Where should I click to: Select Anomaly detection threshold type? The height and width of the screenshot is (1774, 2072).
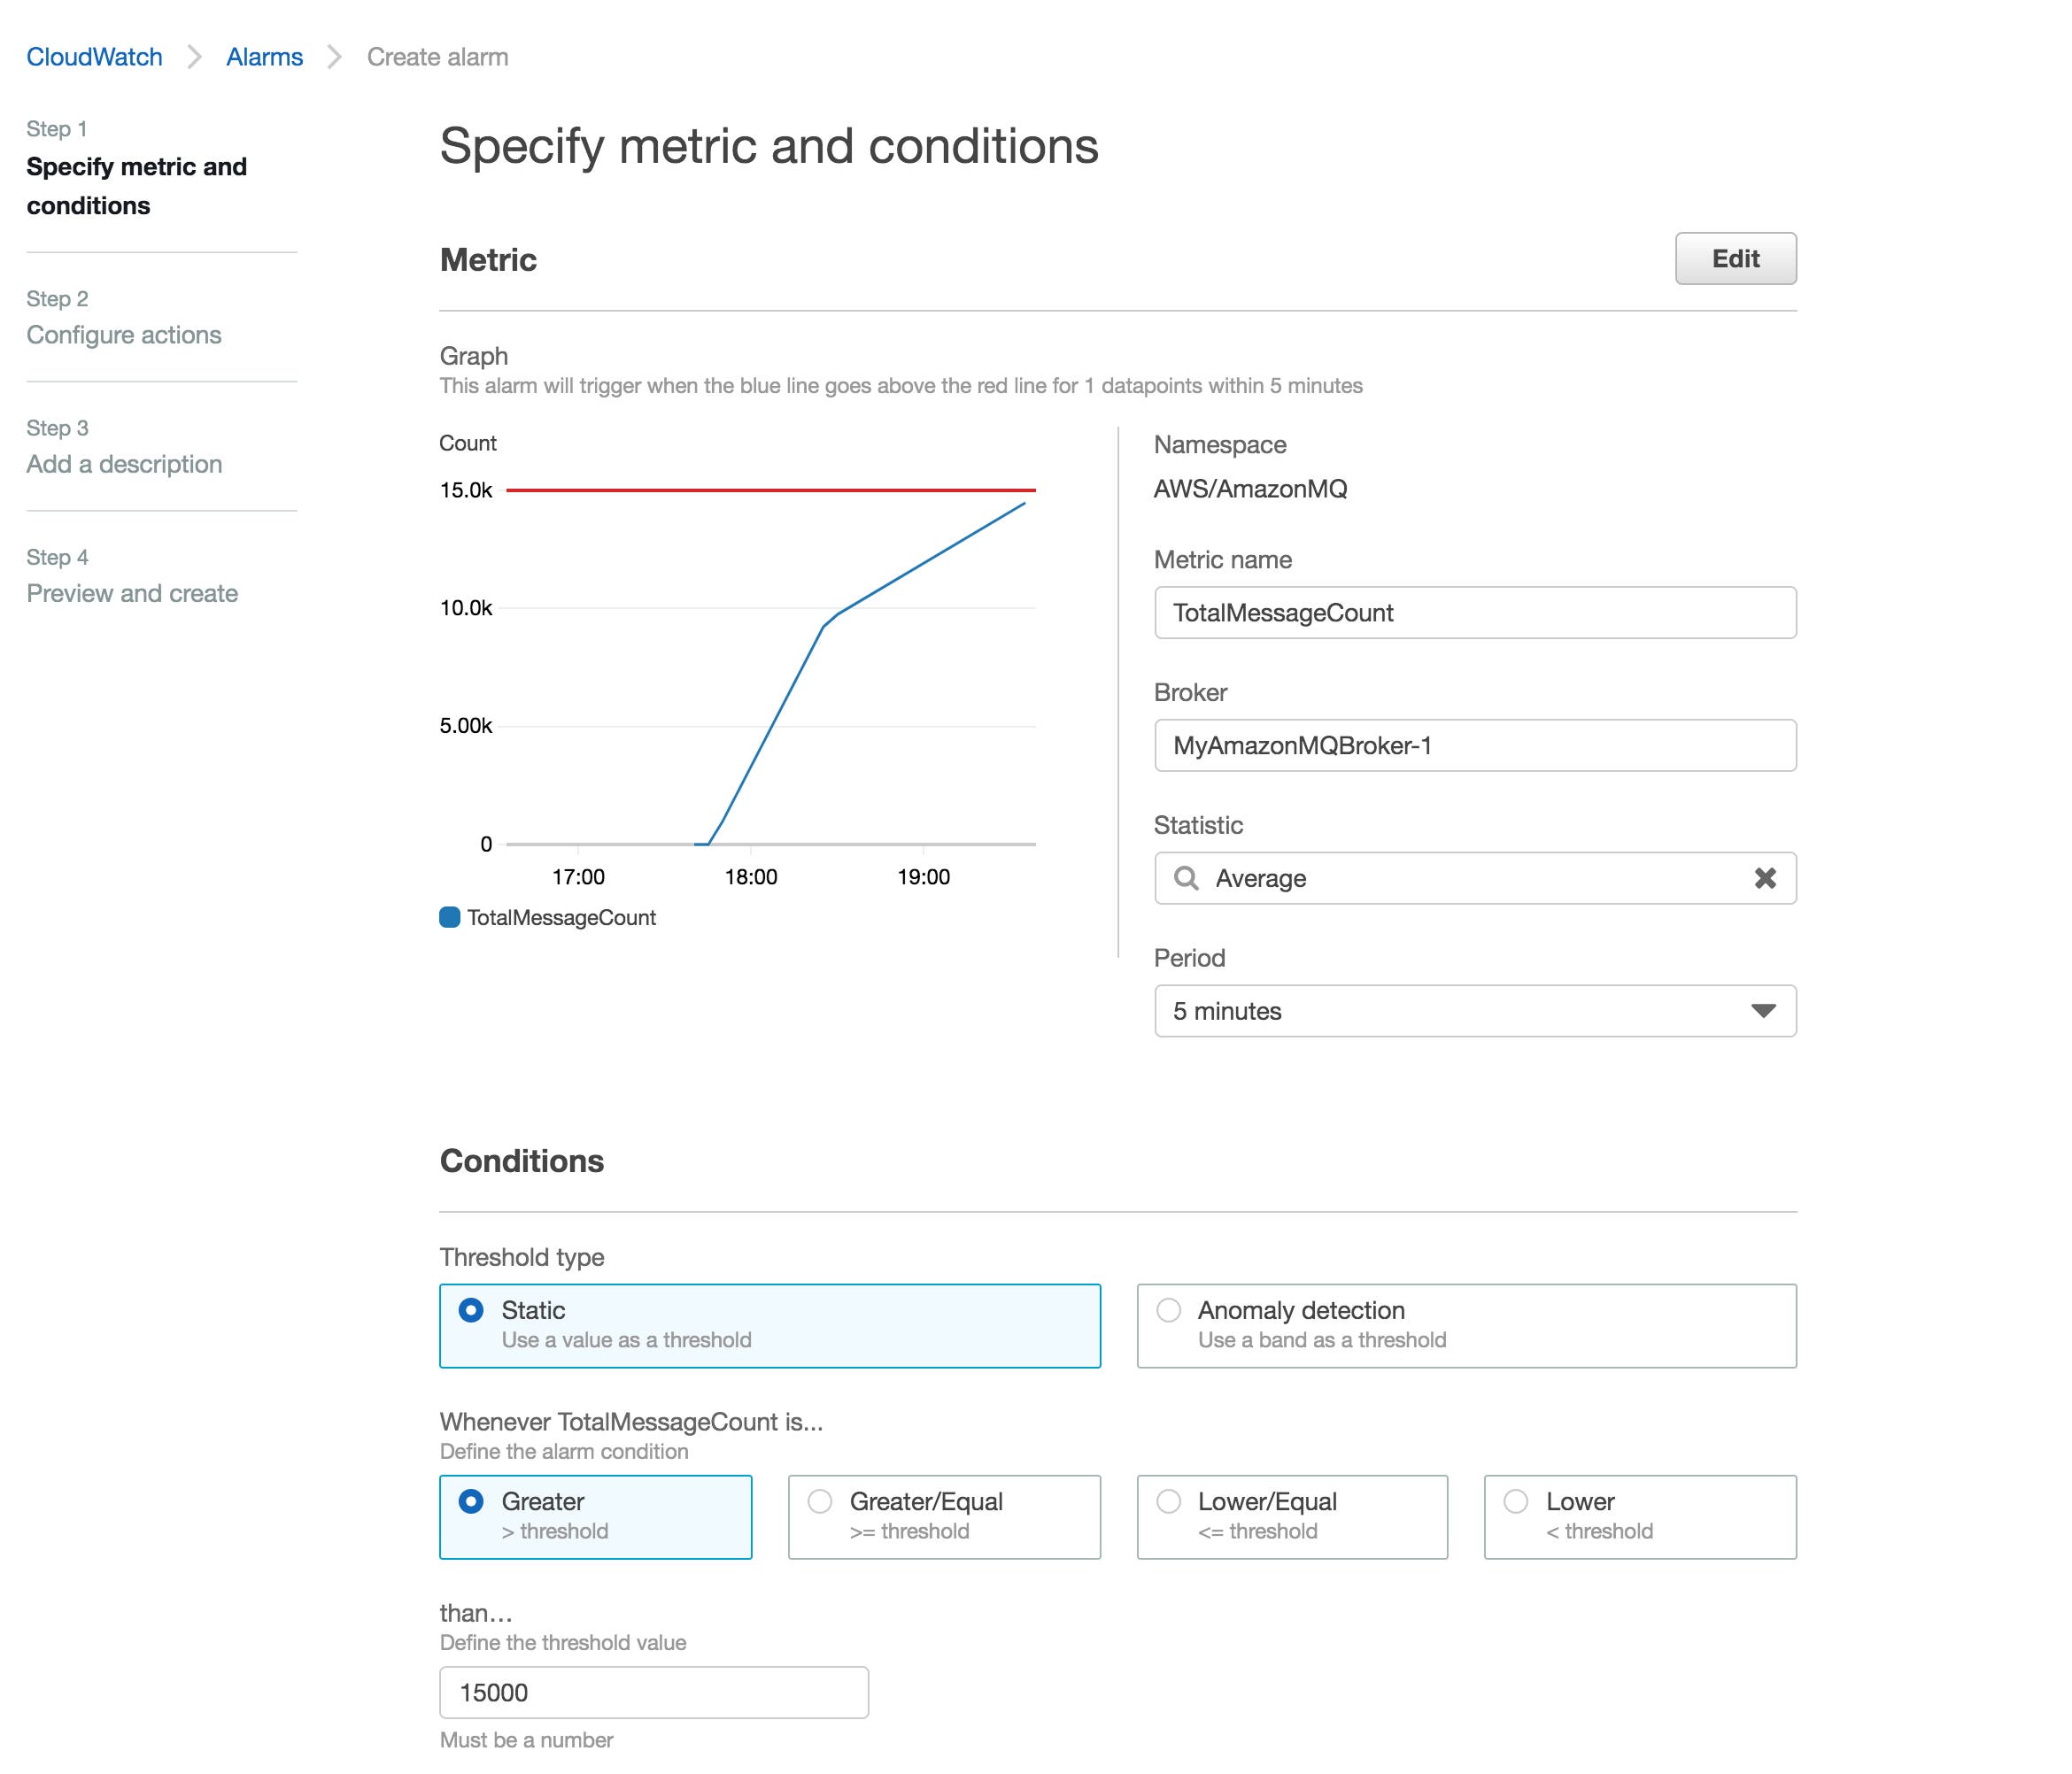(1168, 1310)
